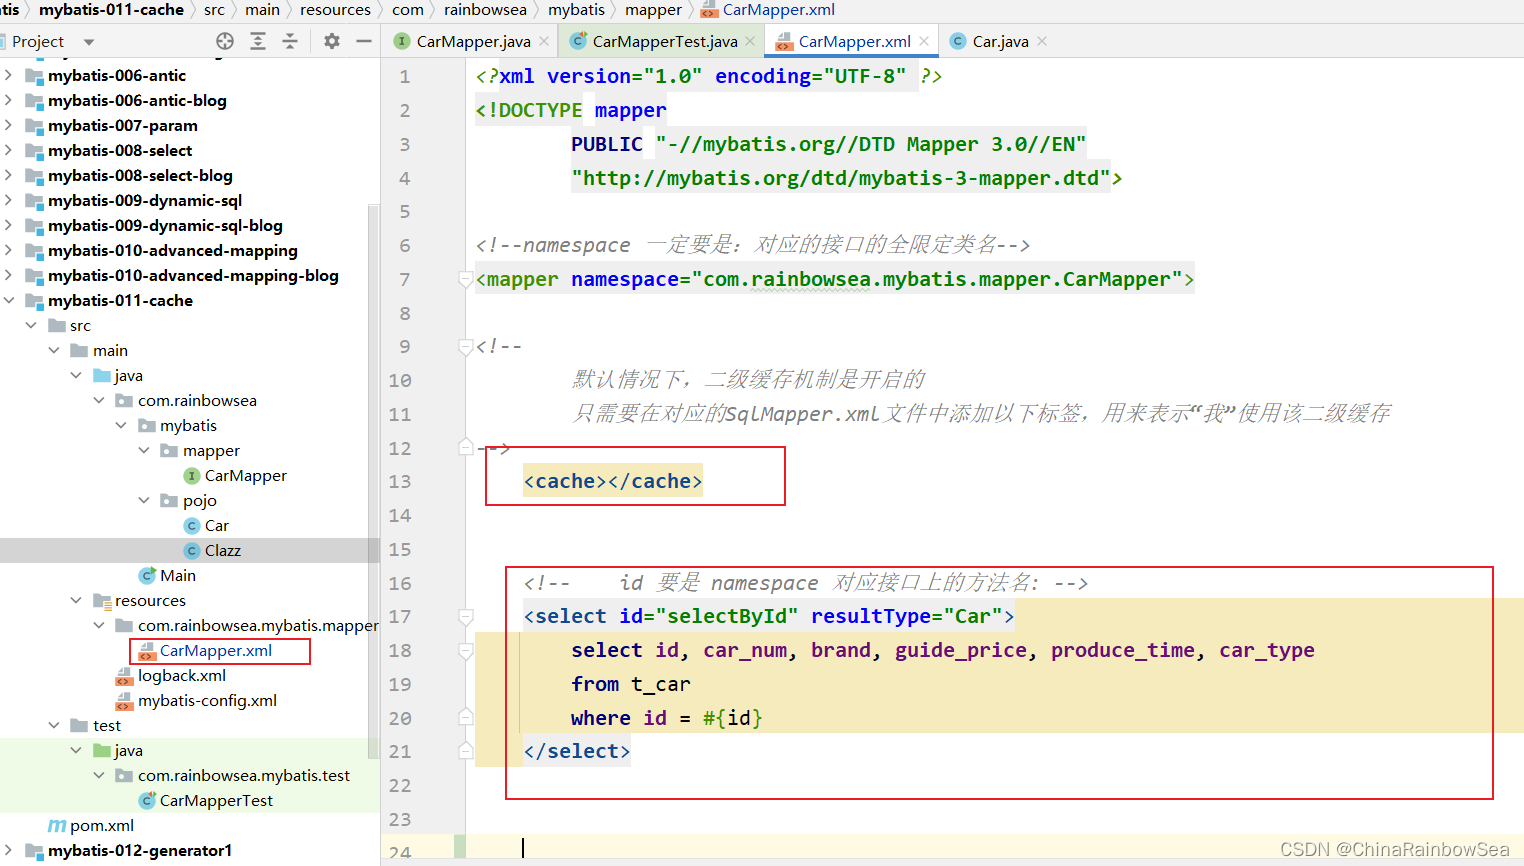Close the CarMapperTest.java tab
Image resolution: width=1524 pixels, height=866 pixels.
[x=750, y=41]
